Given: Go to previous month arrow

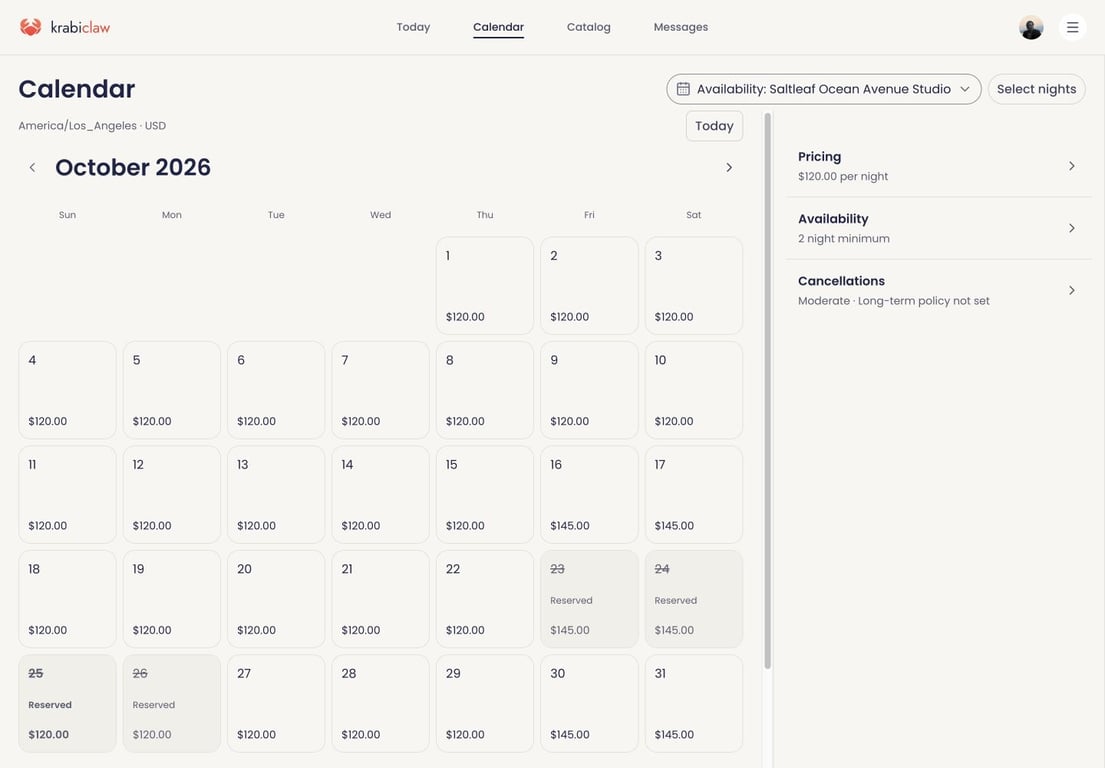Looking at the screenshot, I should 32,168.
